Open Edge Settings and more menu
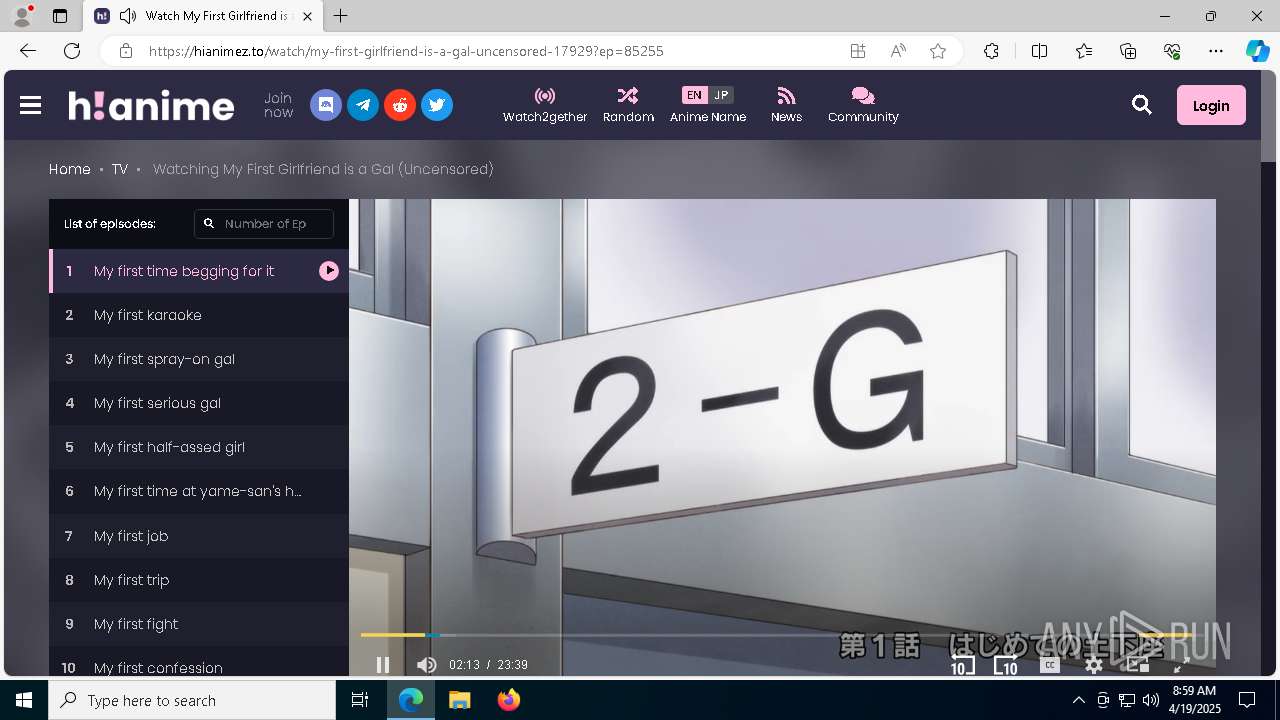 click(x=1216, y=51)
